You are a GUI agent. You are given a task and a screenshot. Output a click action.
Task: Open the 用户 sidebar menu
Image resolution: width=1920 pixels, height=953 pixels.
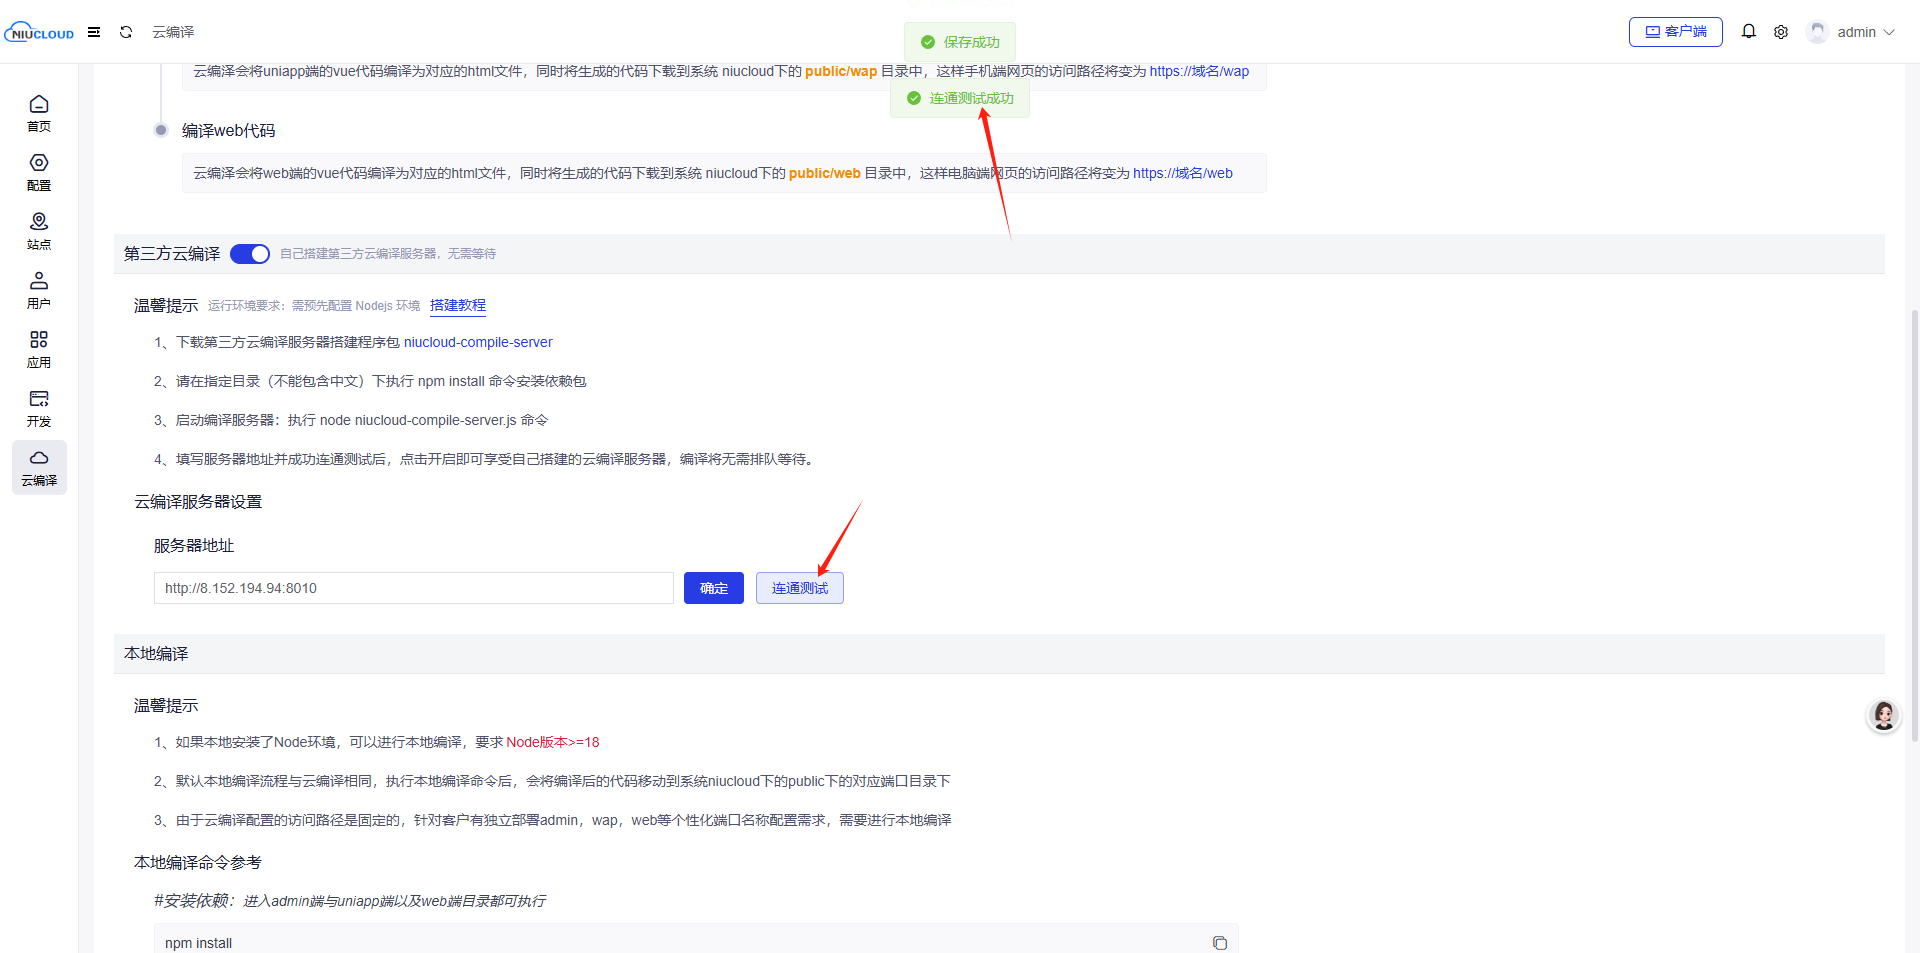click(39, 290)
